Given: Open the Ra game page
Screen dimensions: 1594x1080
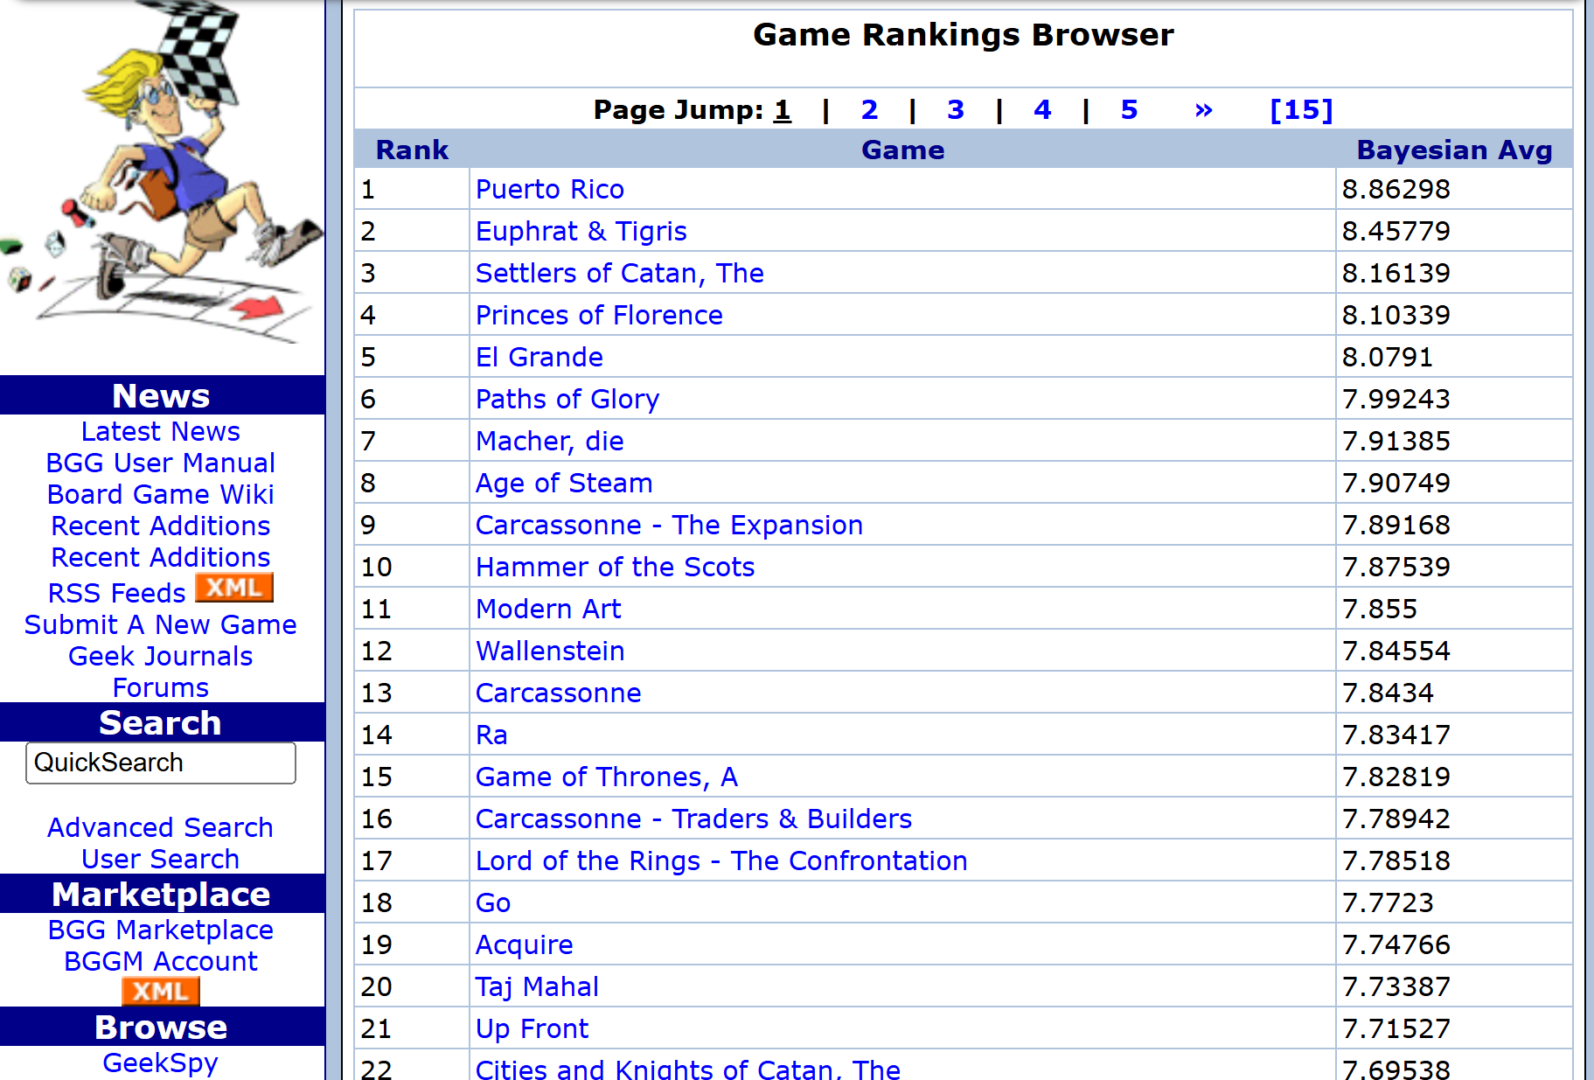Looking at the screenshot, I should tap(491, 735).
